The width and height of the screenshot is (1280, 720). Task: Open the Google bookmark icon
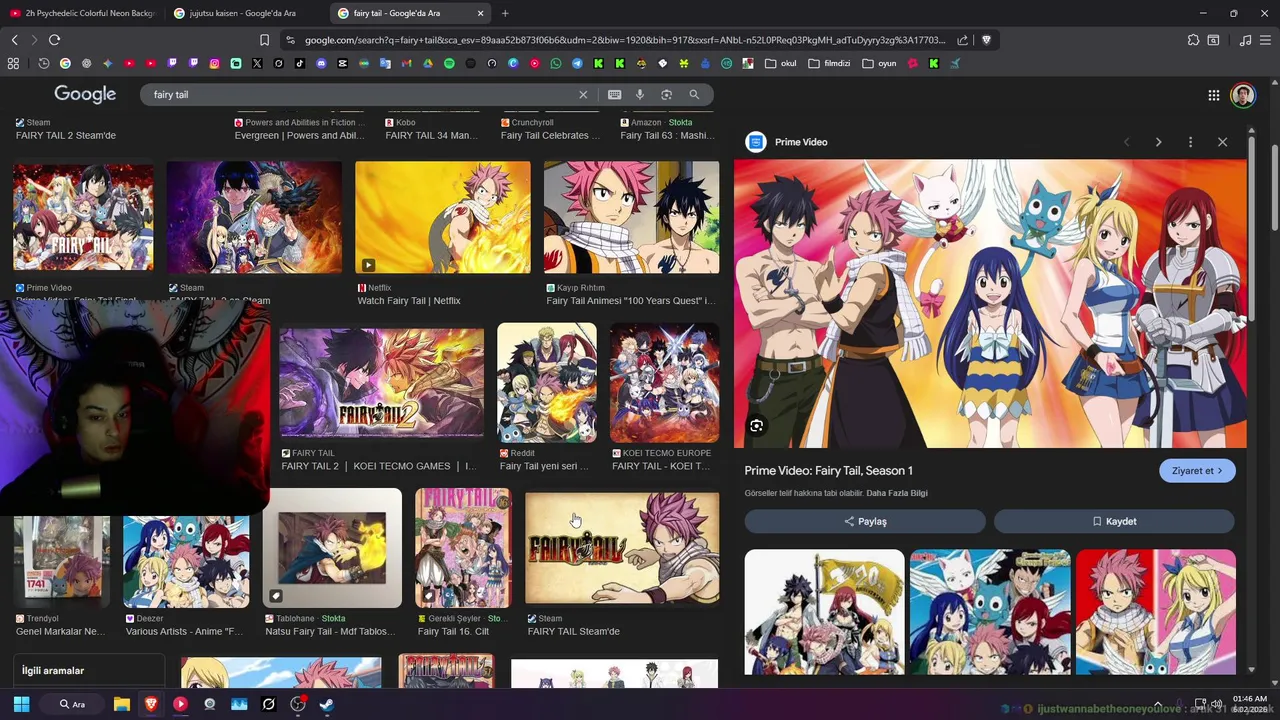click(65, 63)
